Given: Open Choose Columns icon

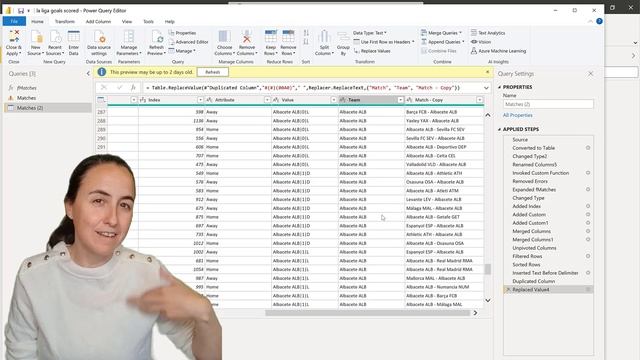Looking at the screenshot, I should tap(224, 37).
